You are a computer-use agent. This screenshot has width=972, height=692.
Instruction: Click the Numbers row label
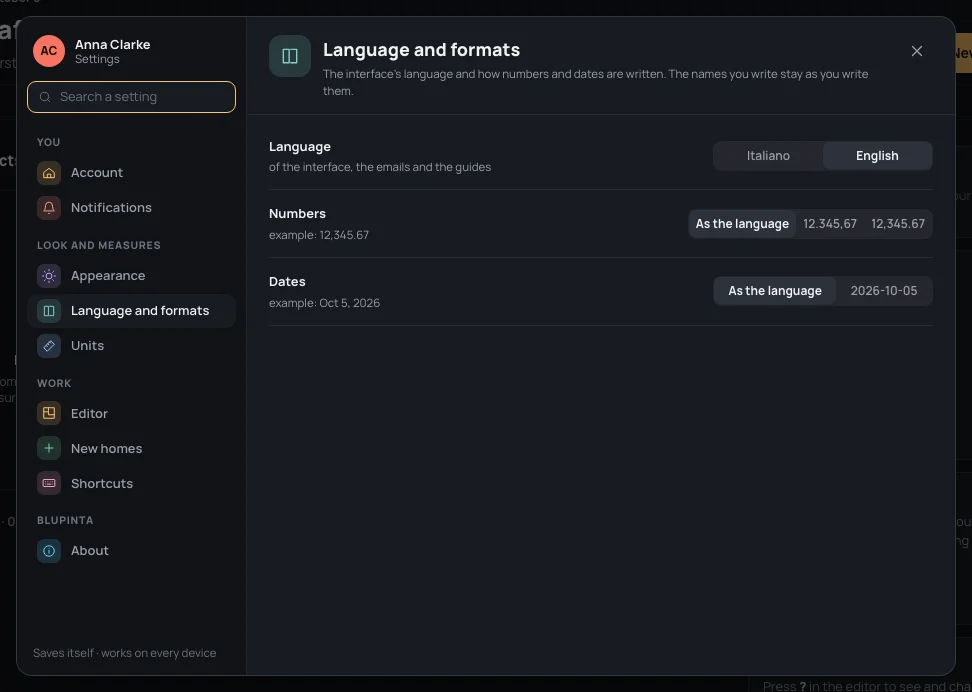pyautogui.click(x=298, y=214)
